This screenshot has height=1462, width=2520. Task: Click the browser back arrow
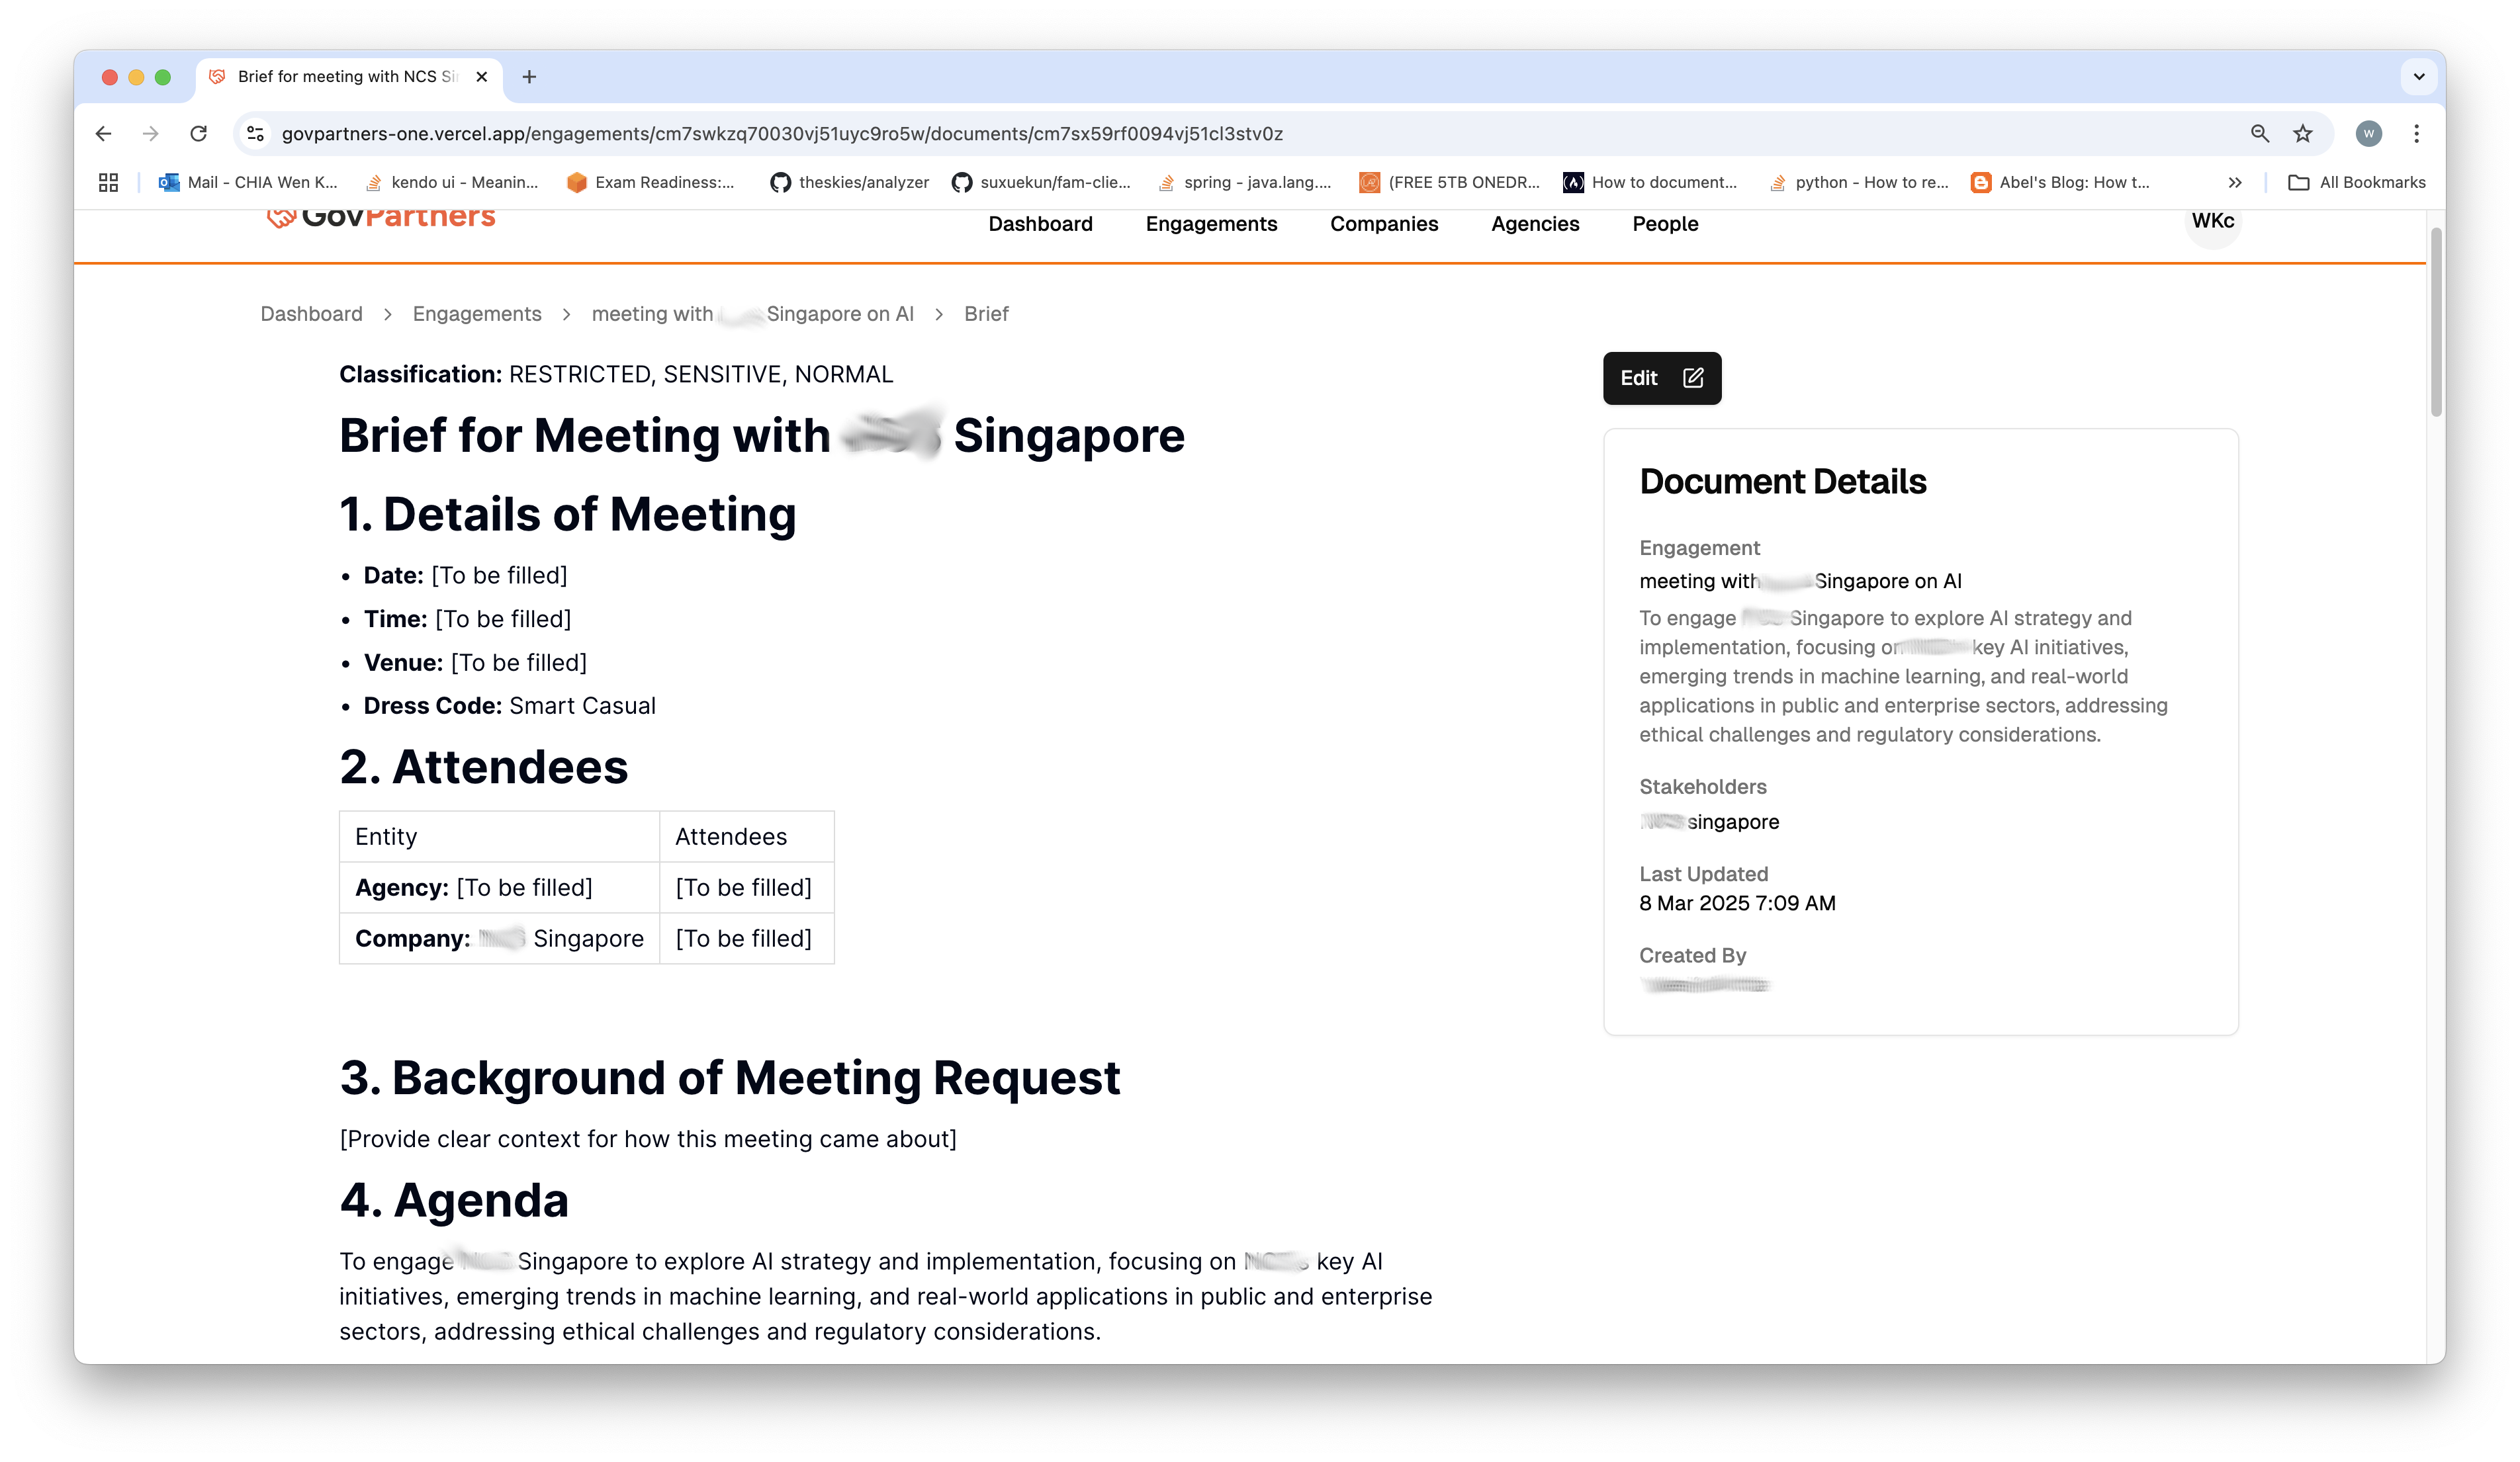[x=103, y=133]
